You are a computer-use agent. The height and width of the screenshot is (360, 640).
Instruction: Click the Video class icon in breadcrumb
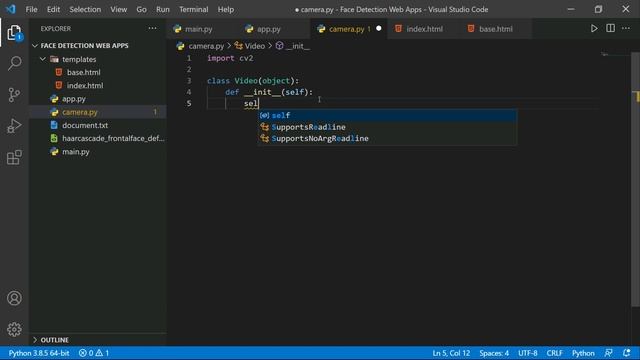click(x=238, y=46)
